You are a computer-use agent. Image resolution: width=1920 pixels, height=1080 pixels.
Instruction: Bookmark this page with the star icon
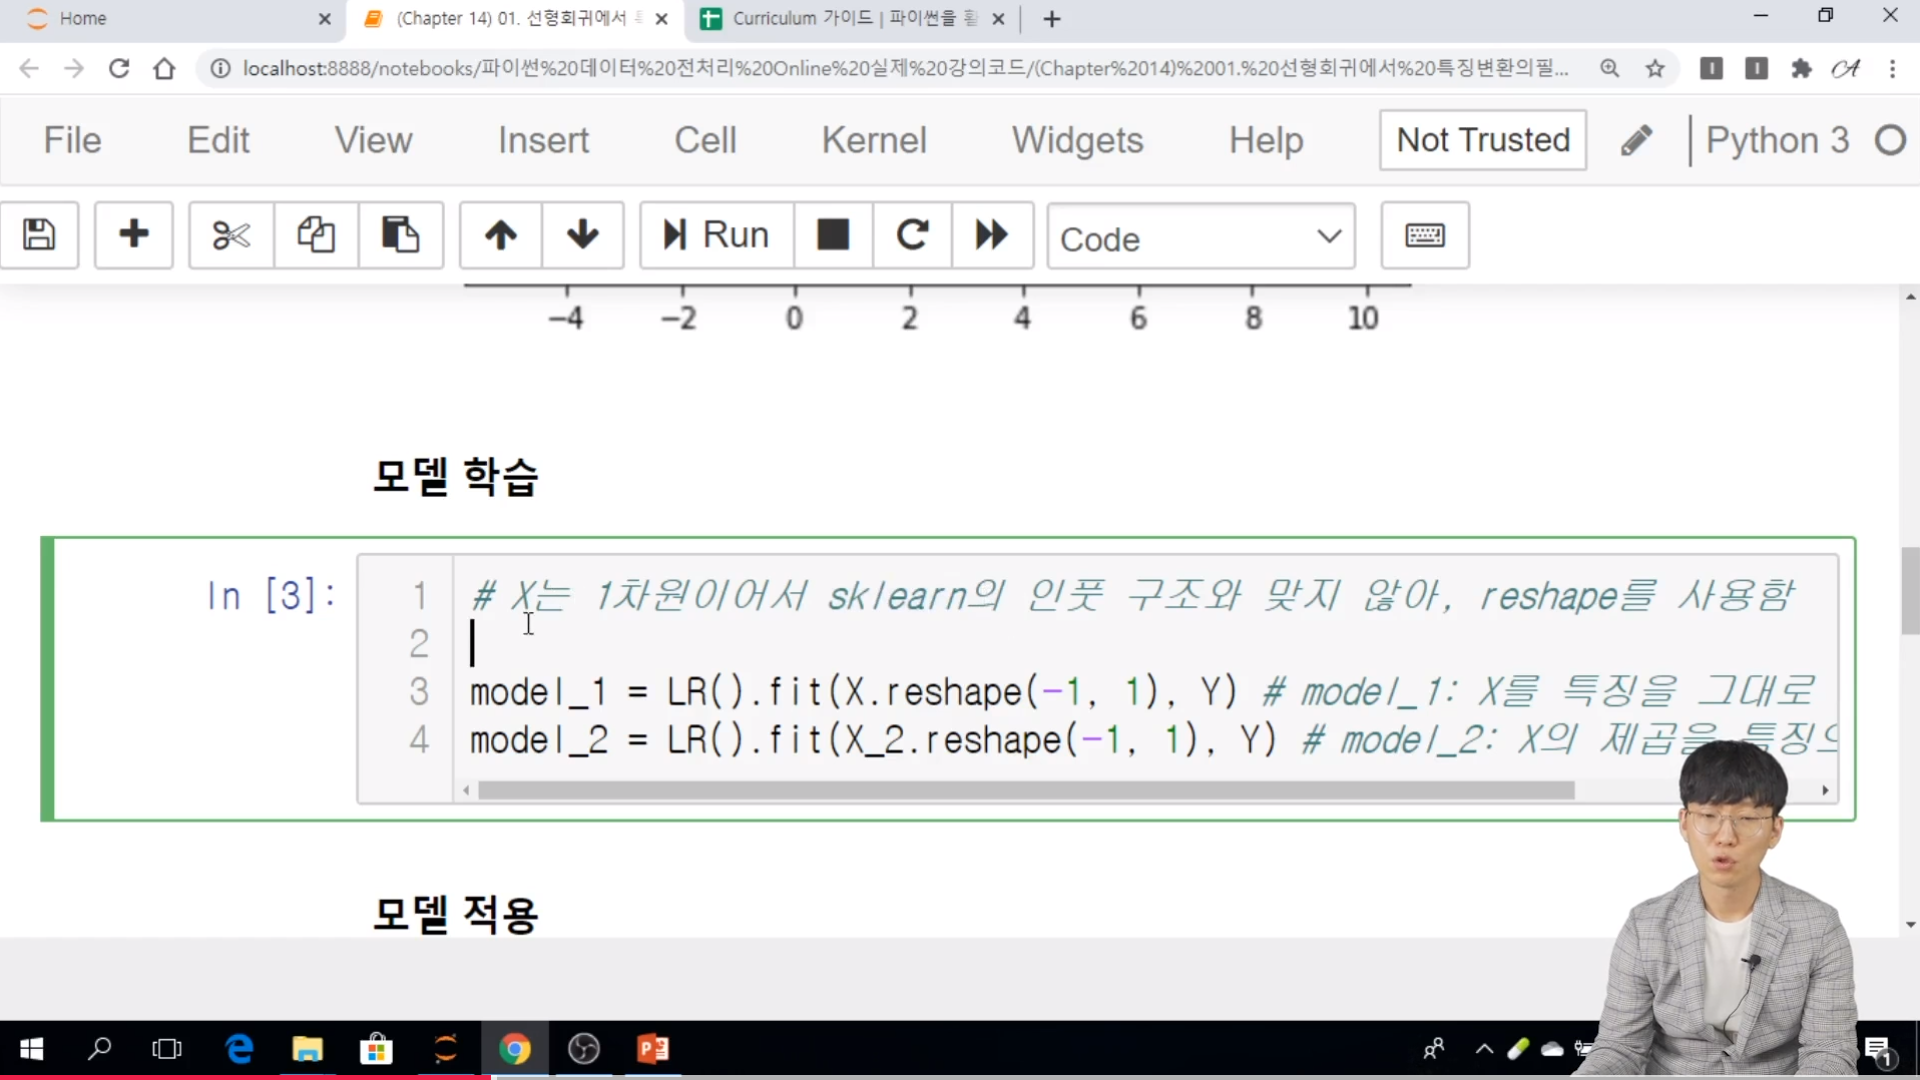(x=1655, y=68)
